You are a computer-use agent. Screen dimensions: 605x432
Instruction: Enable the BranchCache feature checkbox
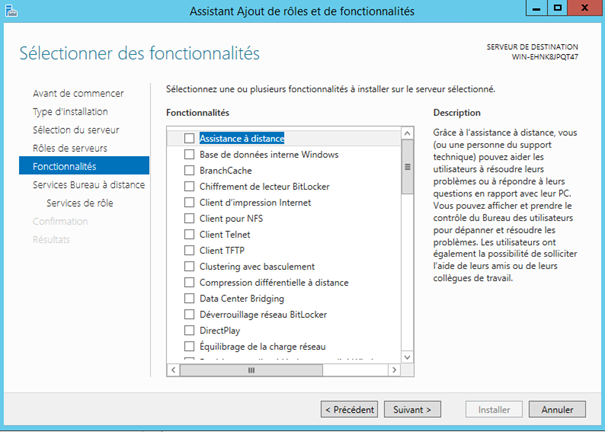[189, 171]
